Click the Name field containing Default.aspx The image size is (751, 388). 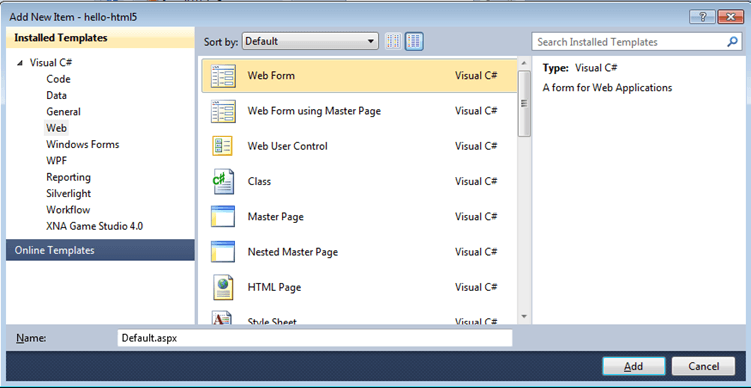click(x=315, y=338)
